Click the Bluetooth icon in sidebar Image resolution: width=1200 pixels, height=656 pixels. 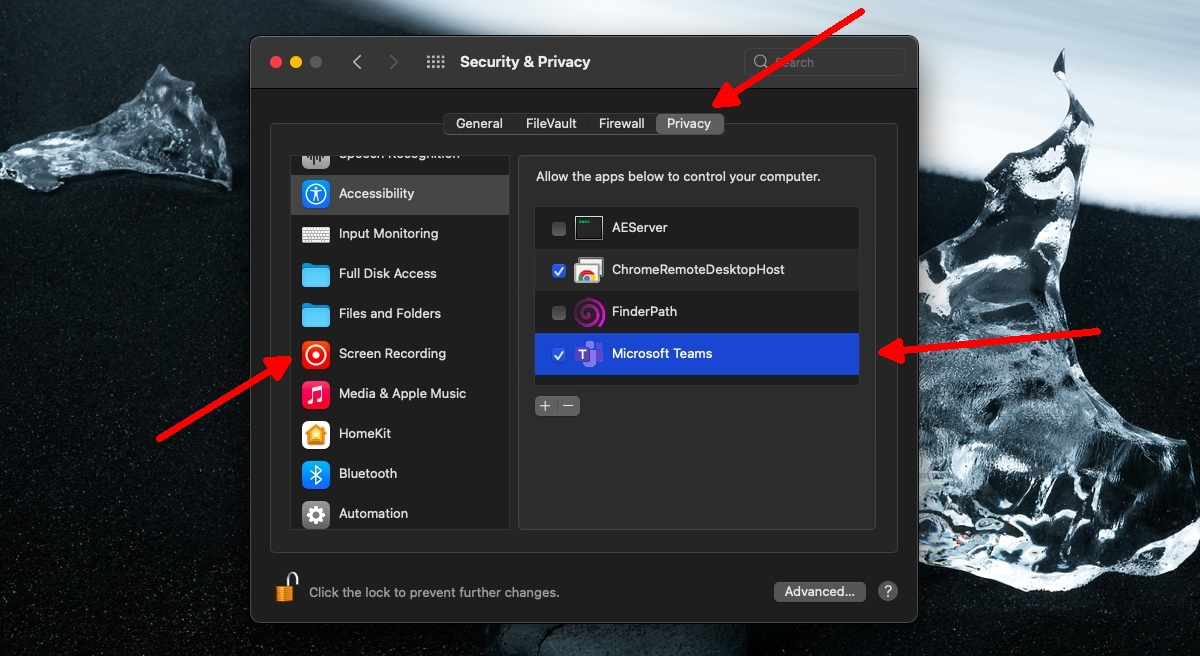pyautogui.click(x=316, y=474)
